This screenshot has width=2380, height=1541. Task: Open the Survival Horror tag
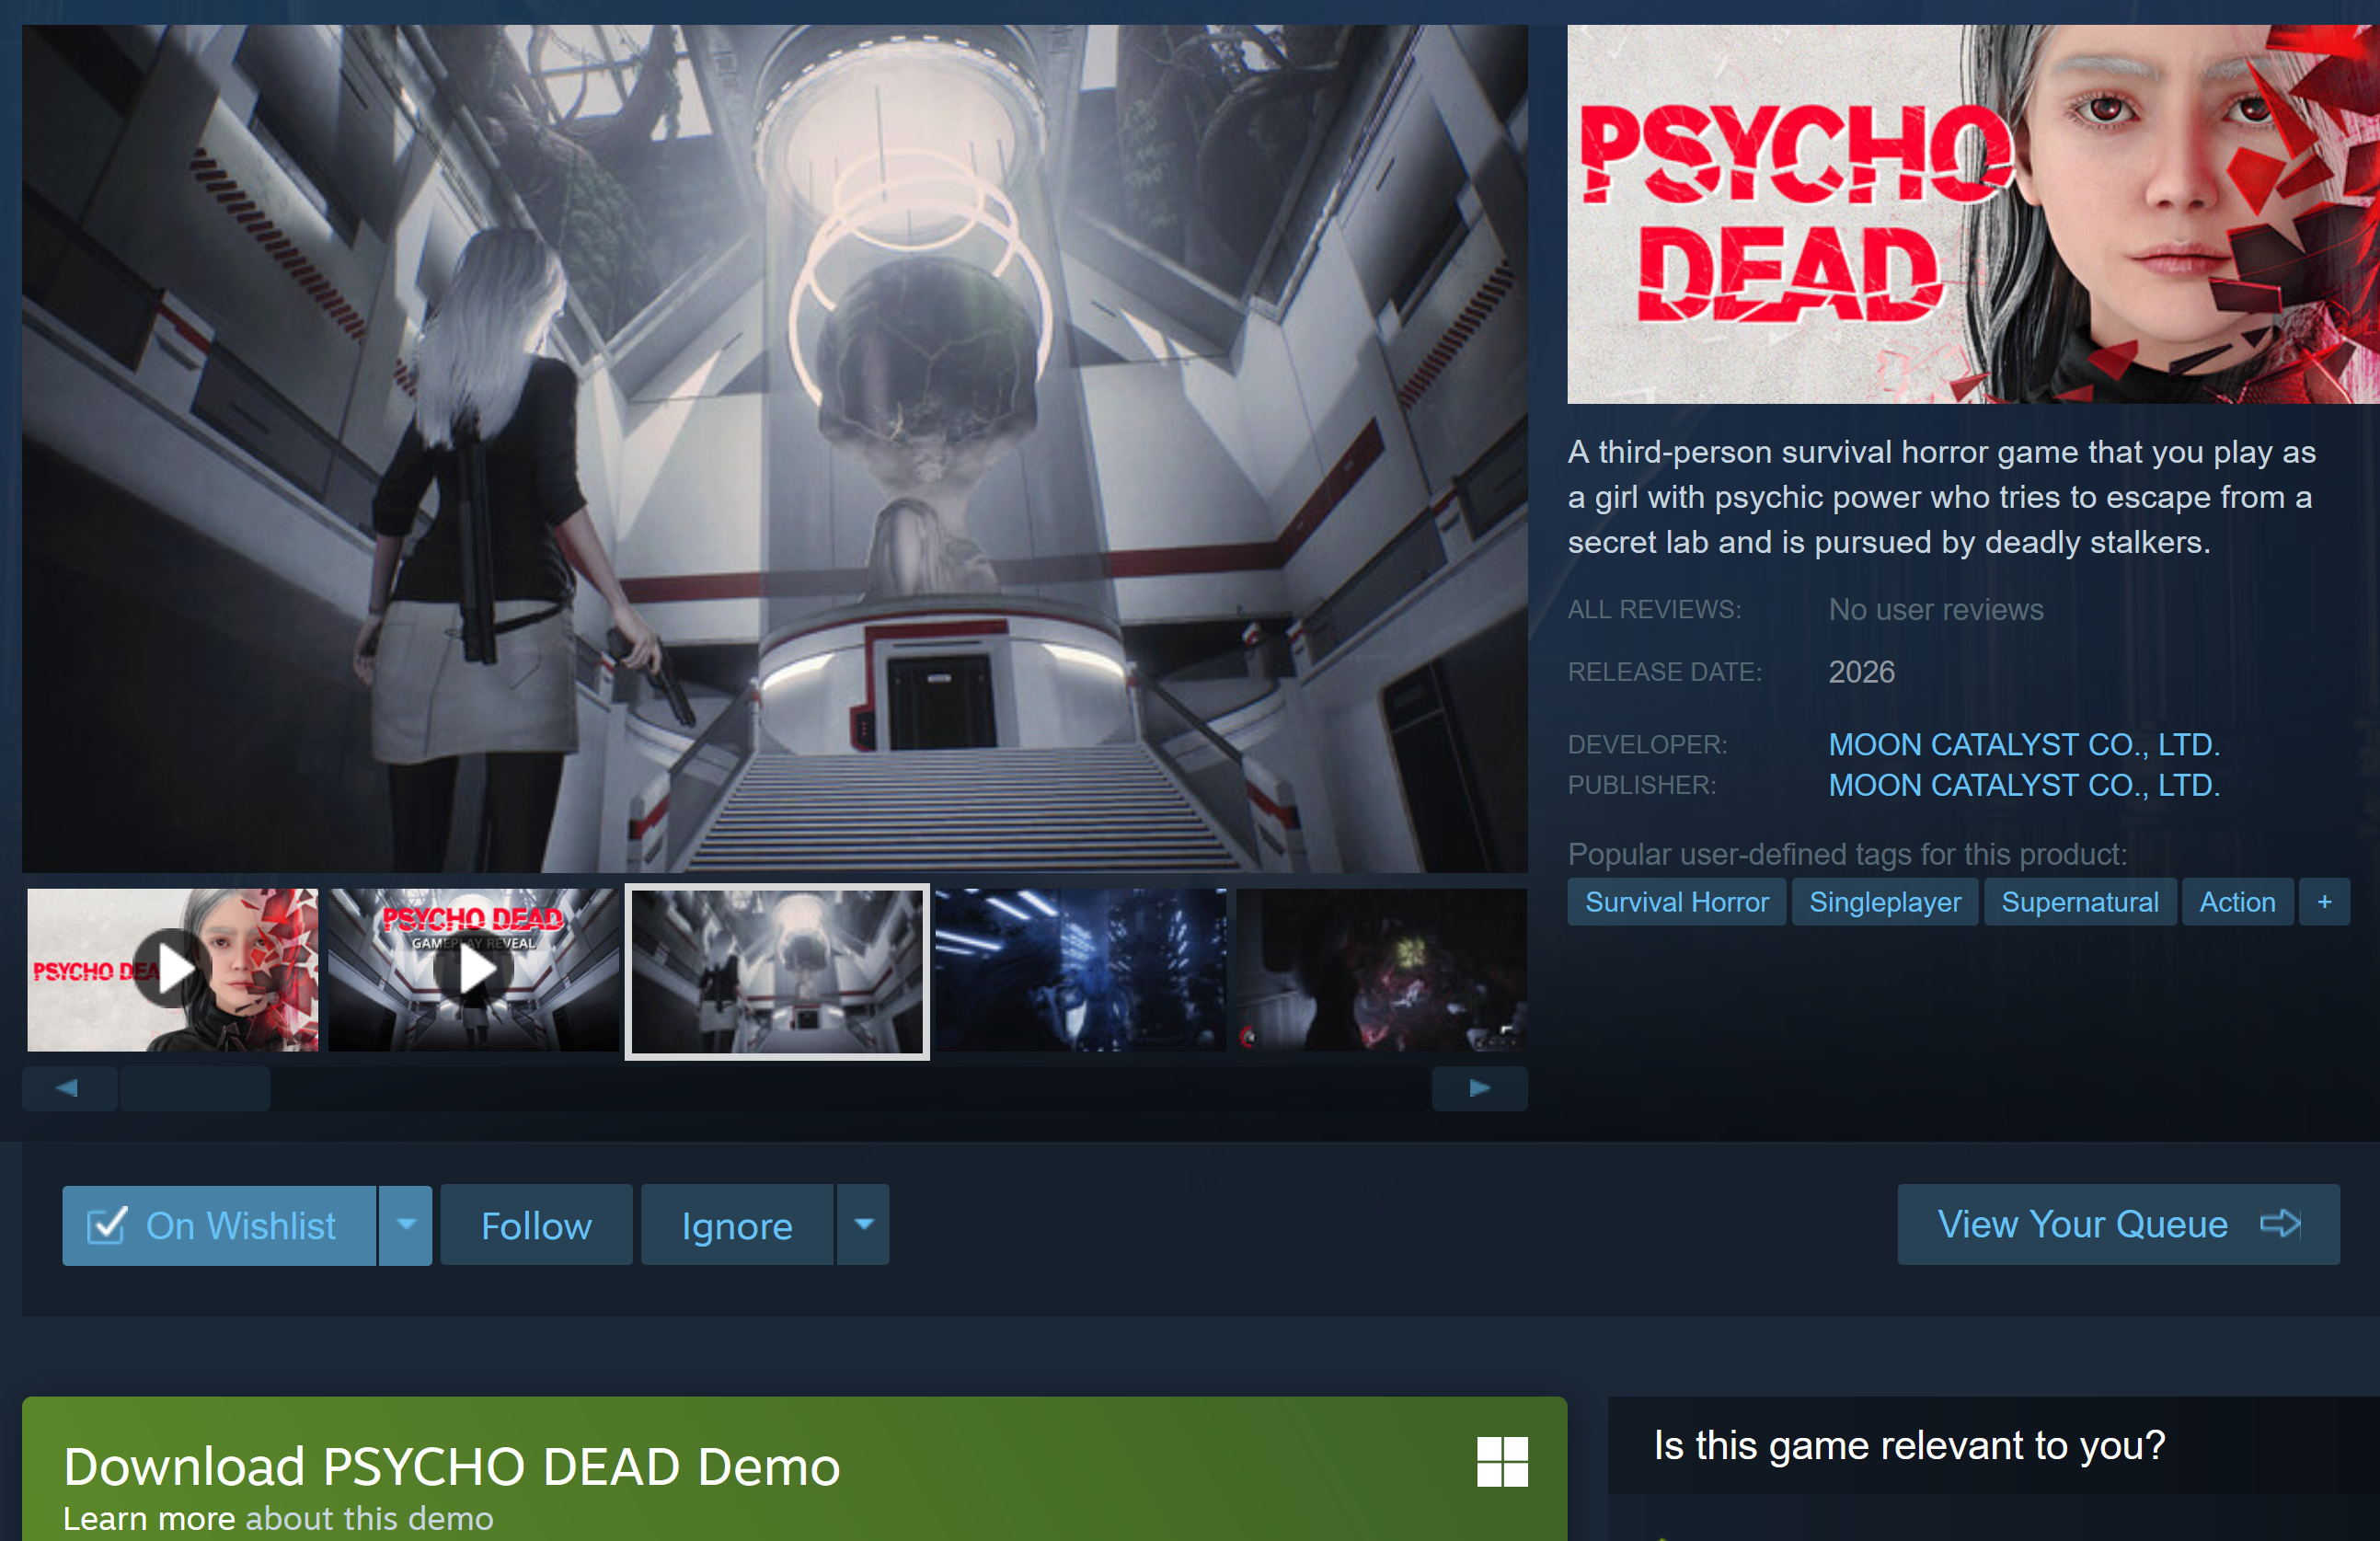pyautogui.click(x=1676, y=902)
